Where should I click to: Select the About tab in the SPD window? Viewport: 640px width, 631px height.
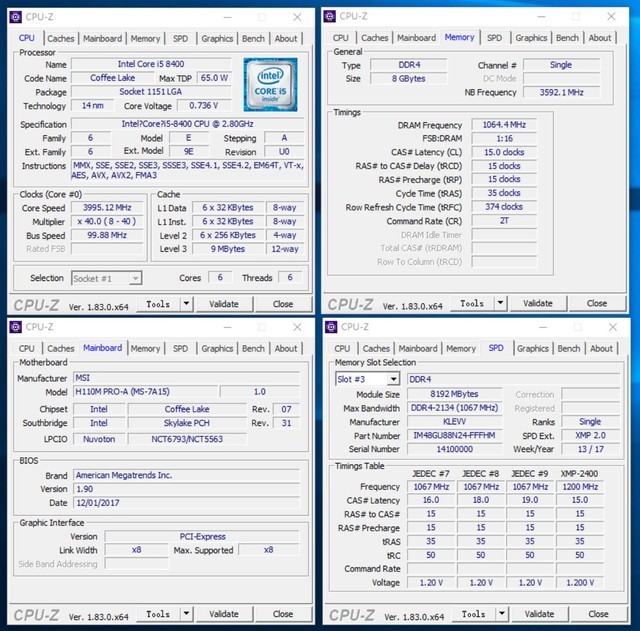(601, 348)
